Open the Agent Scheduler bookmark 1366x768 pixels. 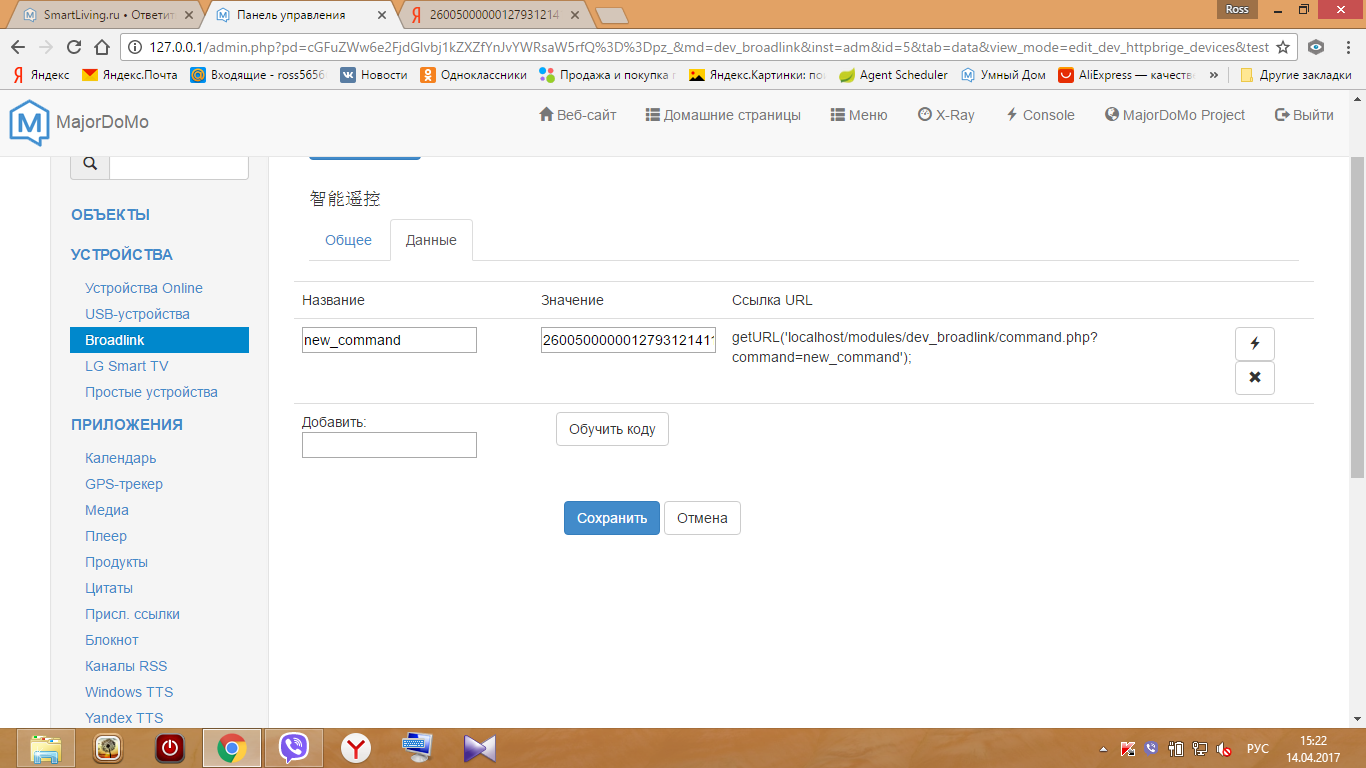coord(893,75)
